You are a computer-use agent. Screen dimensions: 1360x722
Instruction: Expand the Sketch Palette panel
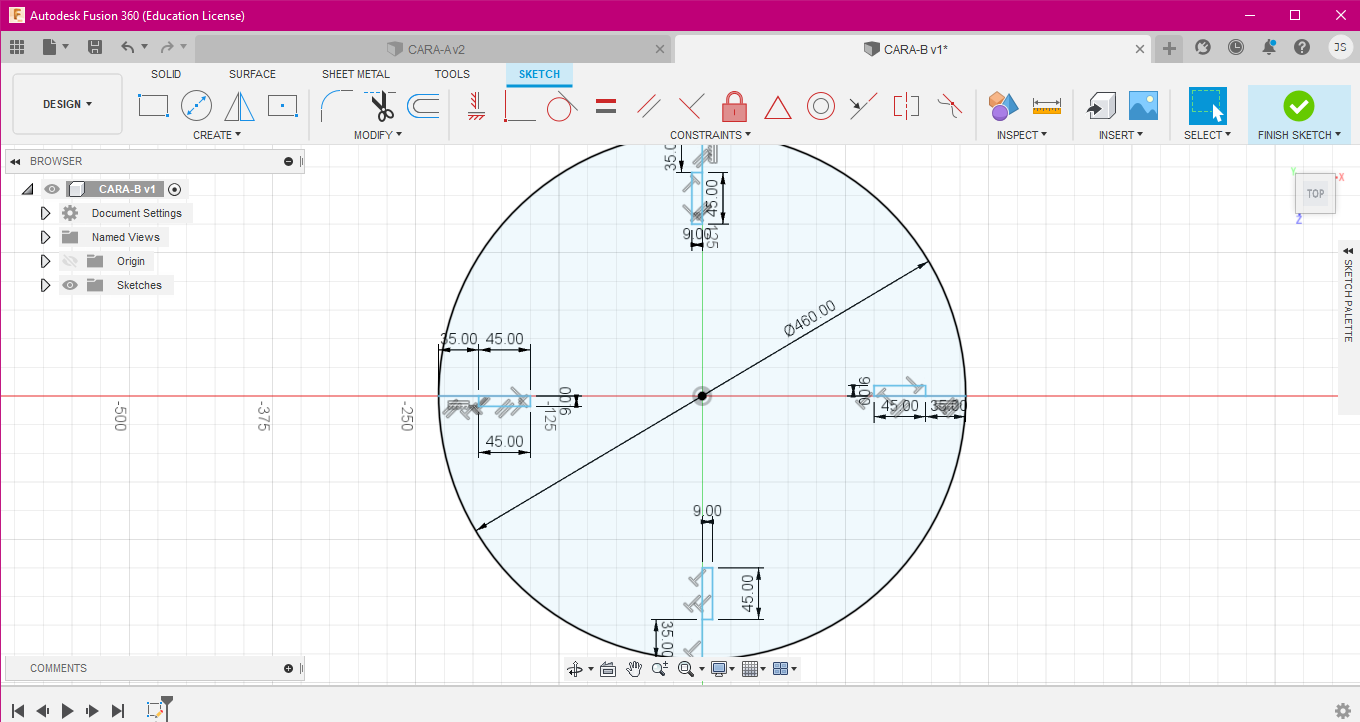coord(1348,250)
